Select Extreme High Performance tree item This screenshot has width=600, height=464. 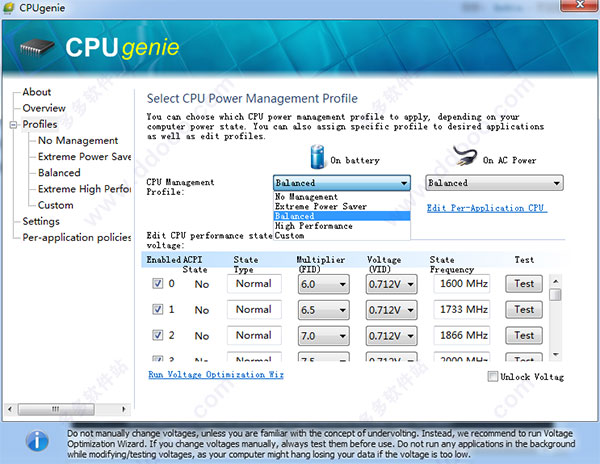pyautogui.click(x=84, y=189)
